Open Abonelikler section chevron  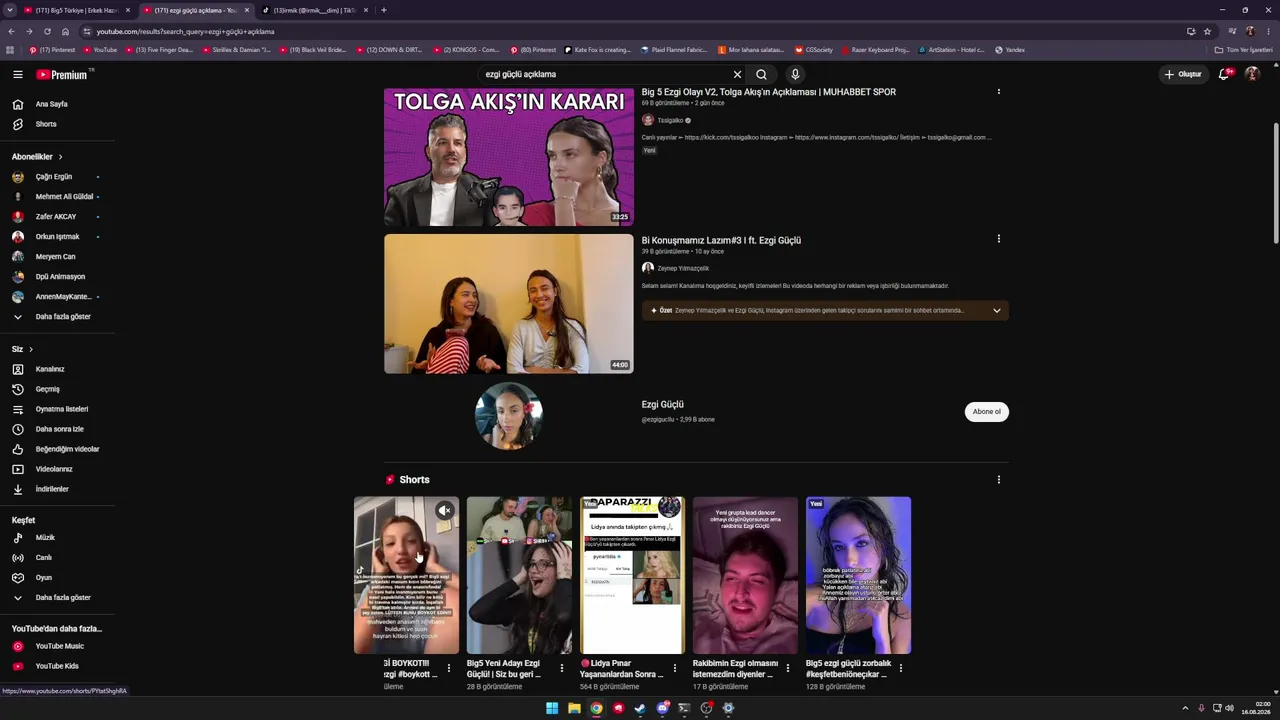(x=60, y=157)
